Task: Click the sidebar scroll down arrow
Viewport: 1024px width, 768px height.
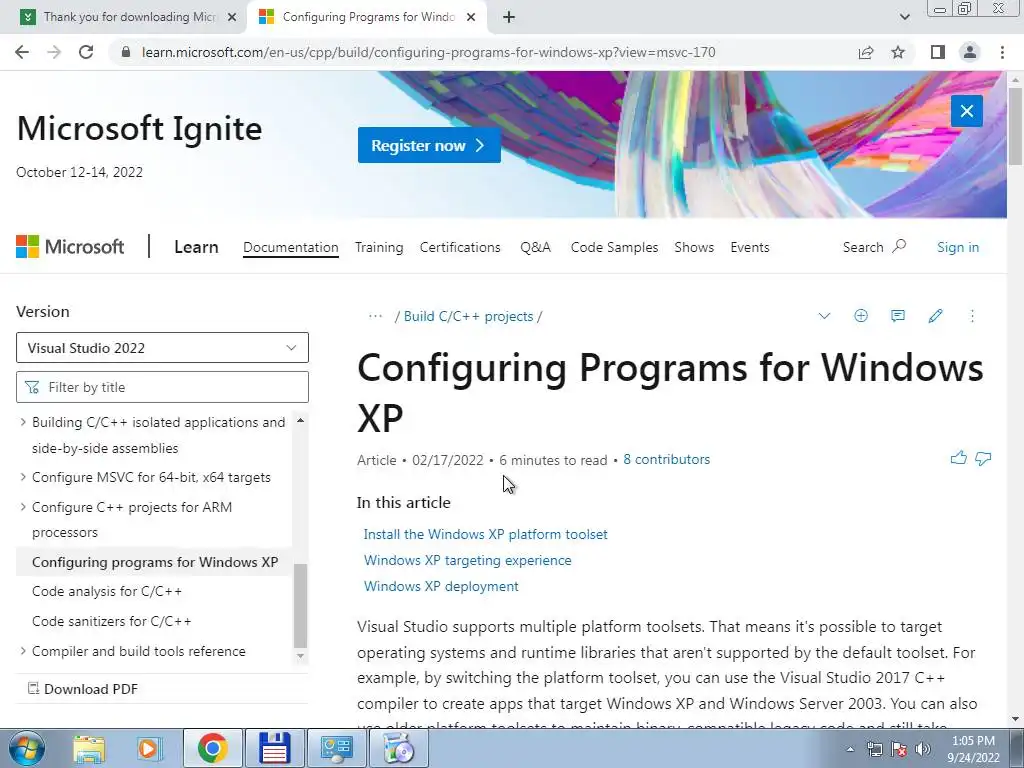Action: pos(300,656)
